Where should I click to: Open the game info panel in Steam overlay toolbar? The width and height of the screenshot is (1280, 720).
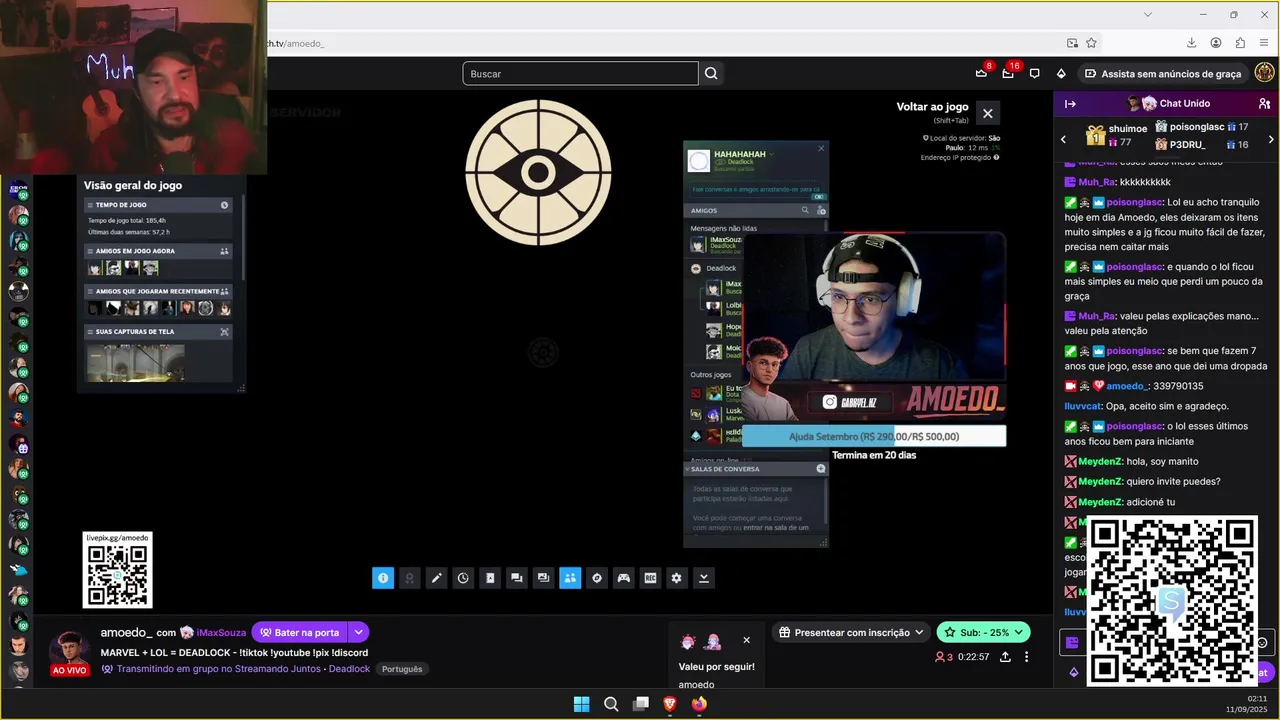383,578
